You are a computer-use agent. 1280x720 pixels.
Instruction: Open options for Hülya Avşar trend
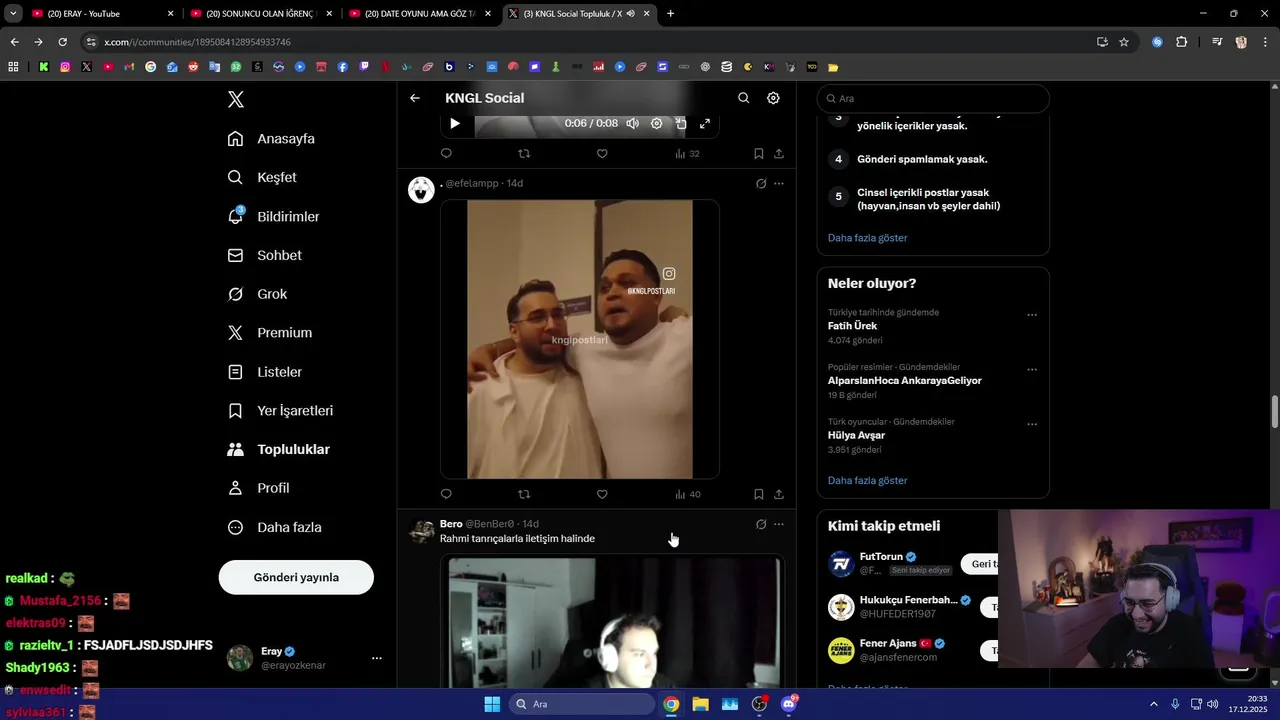point(1032,424)
